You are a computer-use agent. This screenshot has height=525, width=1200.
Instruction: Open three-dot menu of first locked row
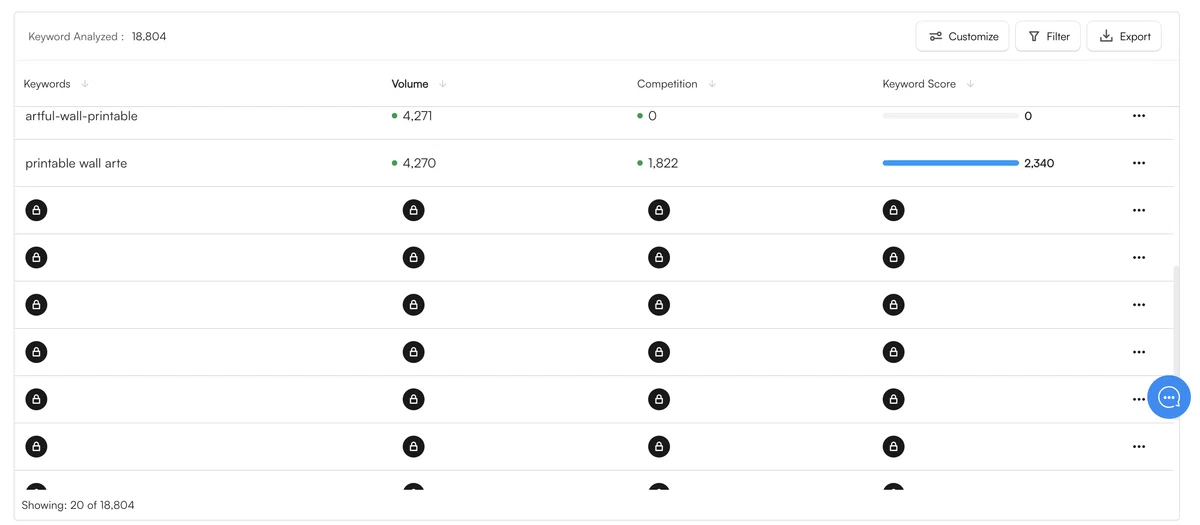pos(1139,210)
